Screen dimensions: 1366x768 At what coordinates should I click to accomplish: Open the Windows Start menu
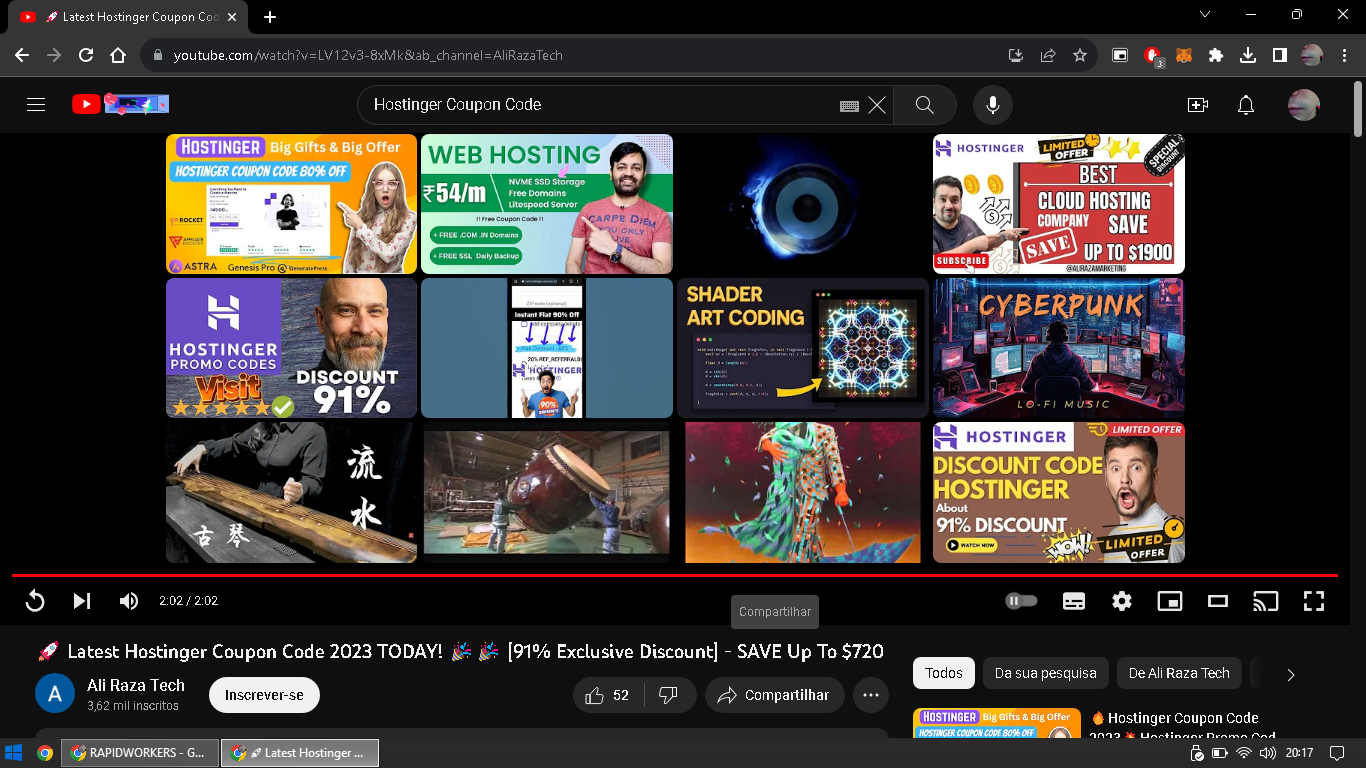point(14,753)
